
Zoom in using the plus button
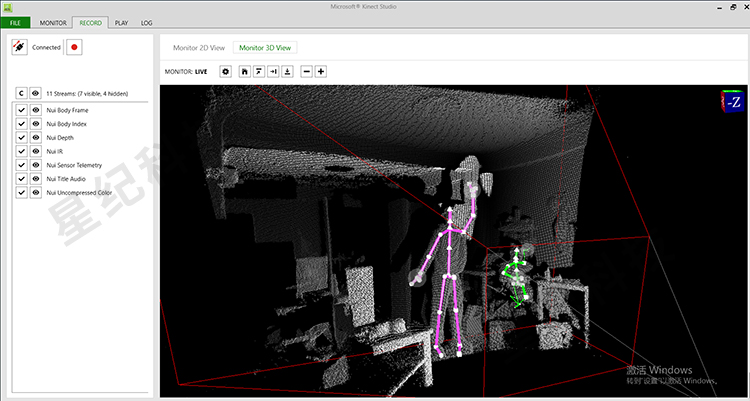[321, 71]
